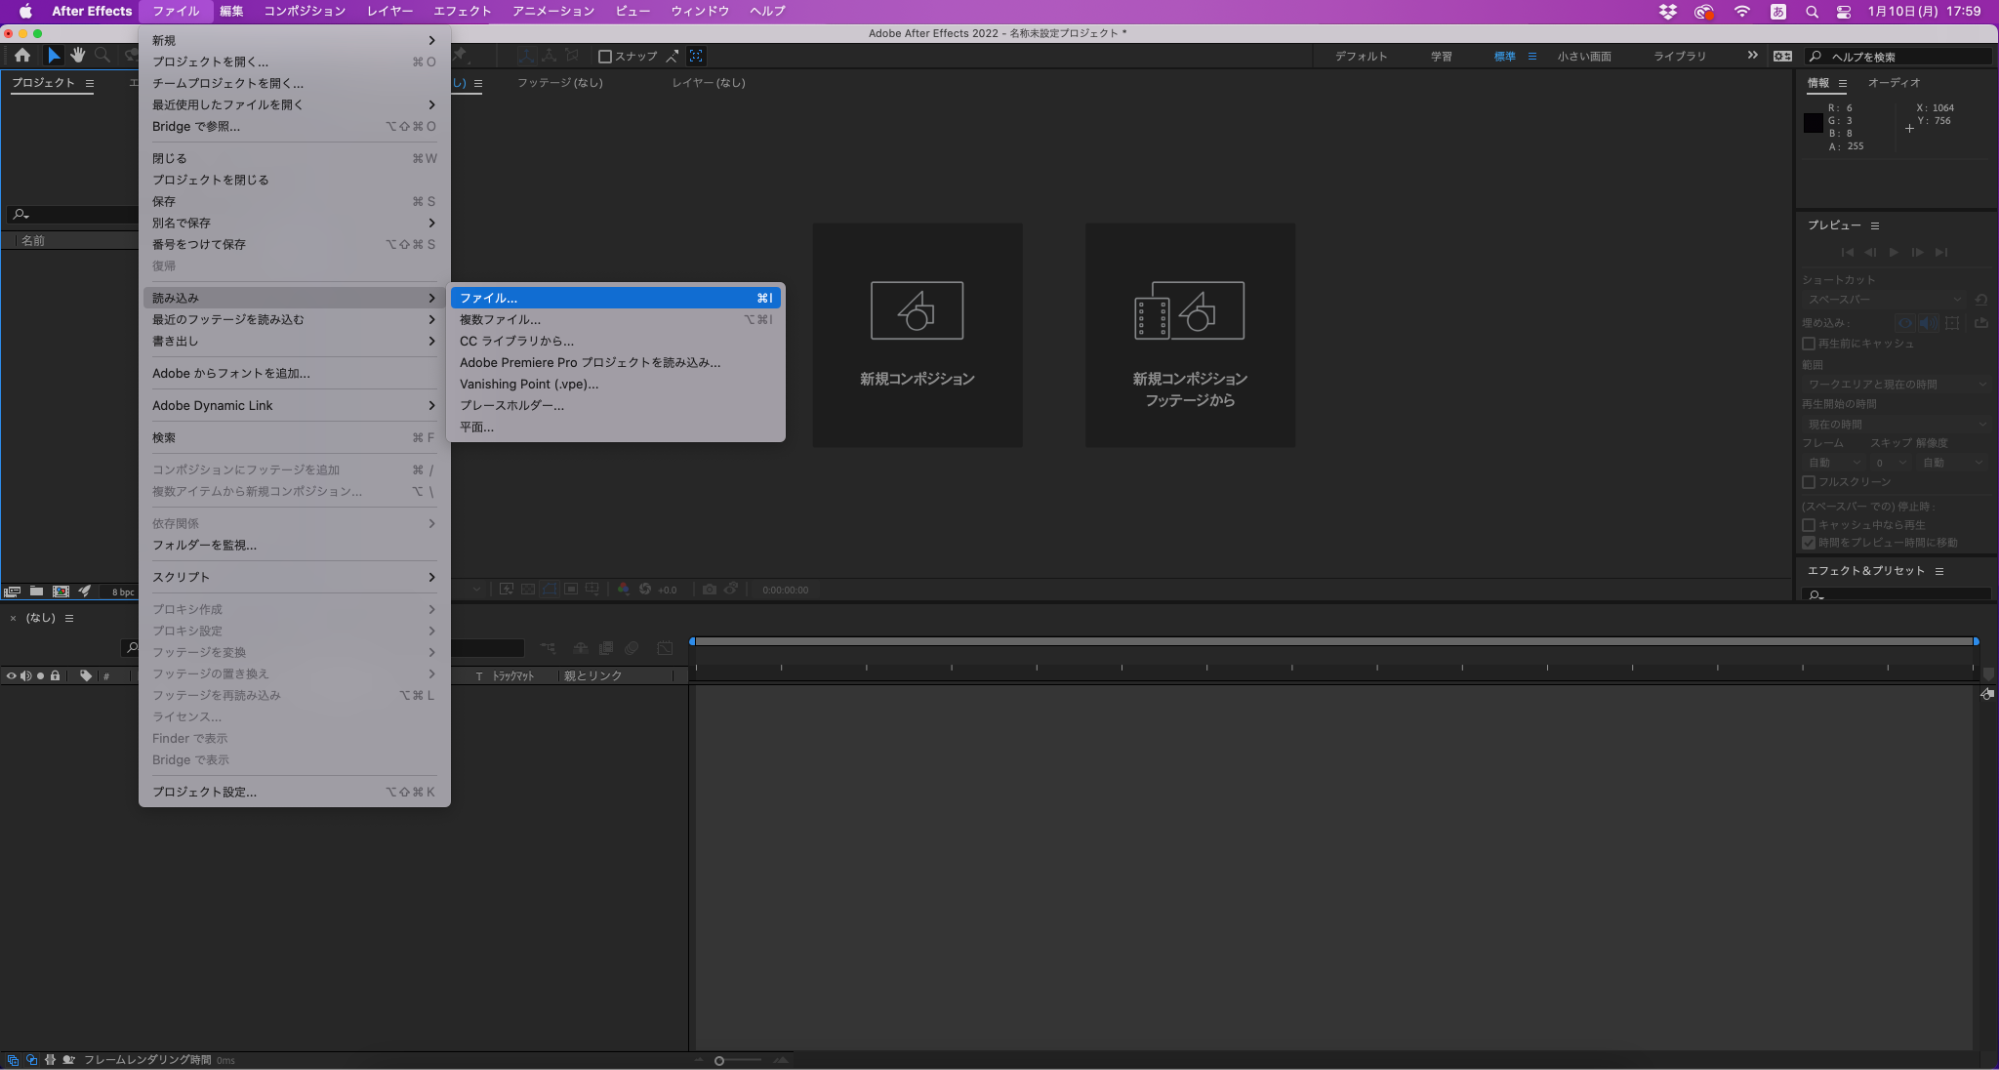The height and width of the screenshot is (1070, 1999).
Task: Create a new folder in Project panel
Action: click(37, 591)
